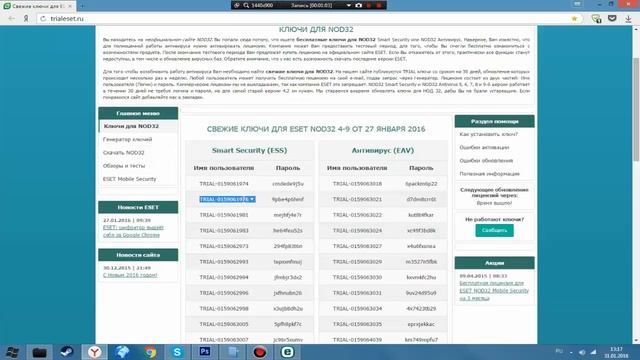Viewport: 640px width, 360px height.
Task: Click the Yandex 'Я' home button
Action: (x=26, y=18)
